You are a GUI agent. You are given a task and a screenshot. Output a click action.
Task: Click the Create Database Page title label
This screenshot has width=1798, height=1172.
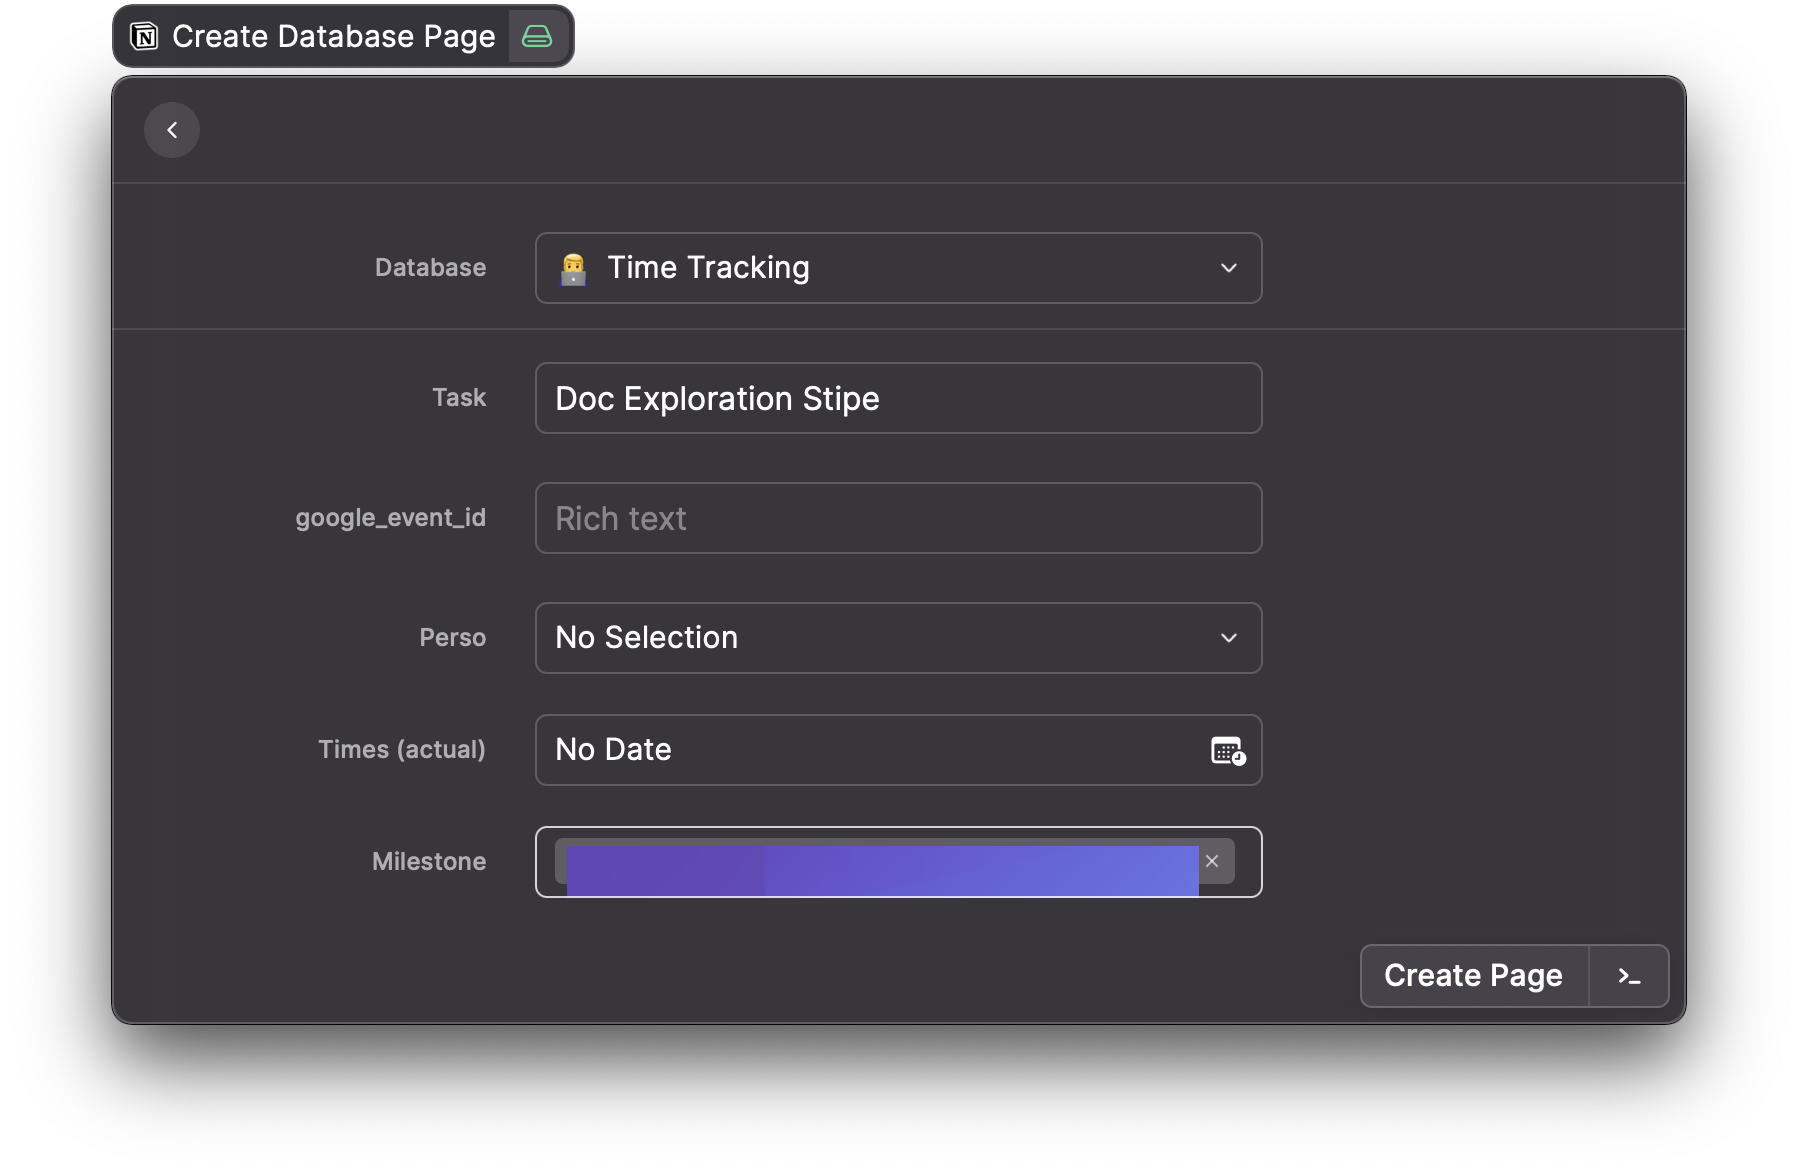pos(334,37)
